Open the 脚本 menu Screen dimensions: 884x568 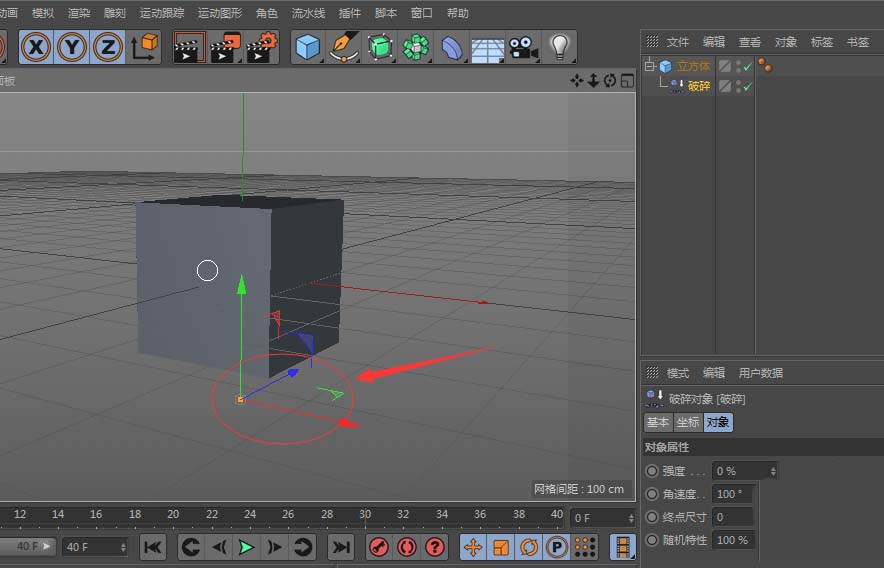pyautogui.click(x=386, y=12)
